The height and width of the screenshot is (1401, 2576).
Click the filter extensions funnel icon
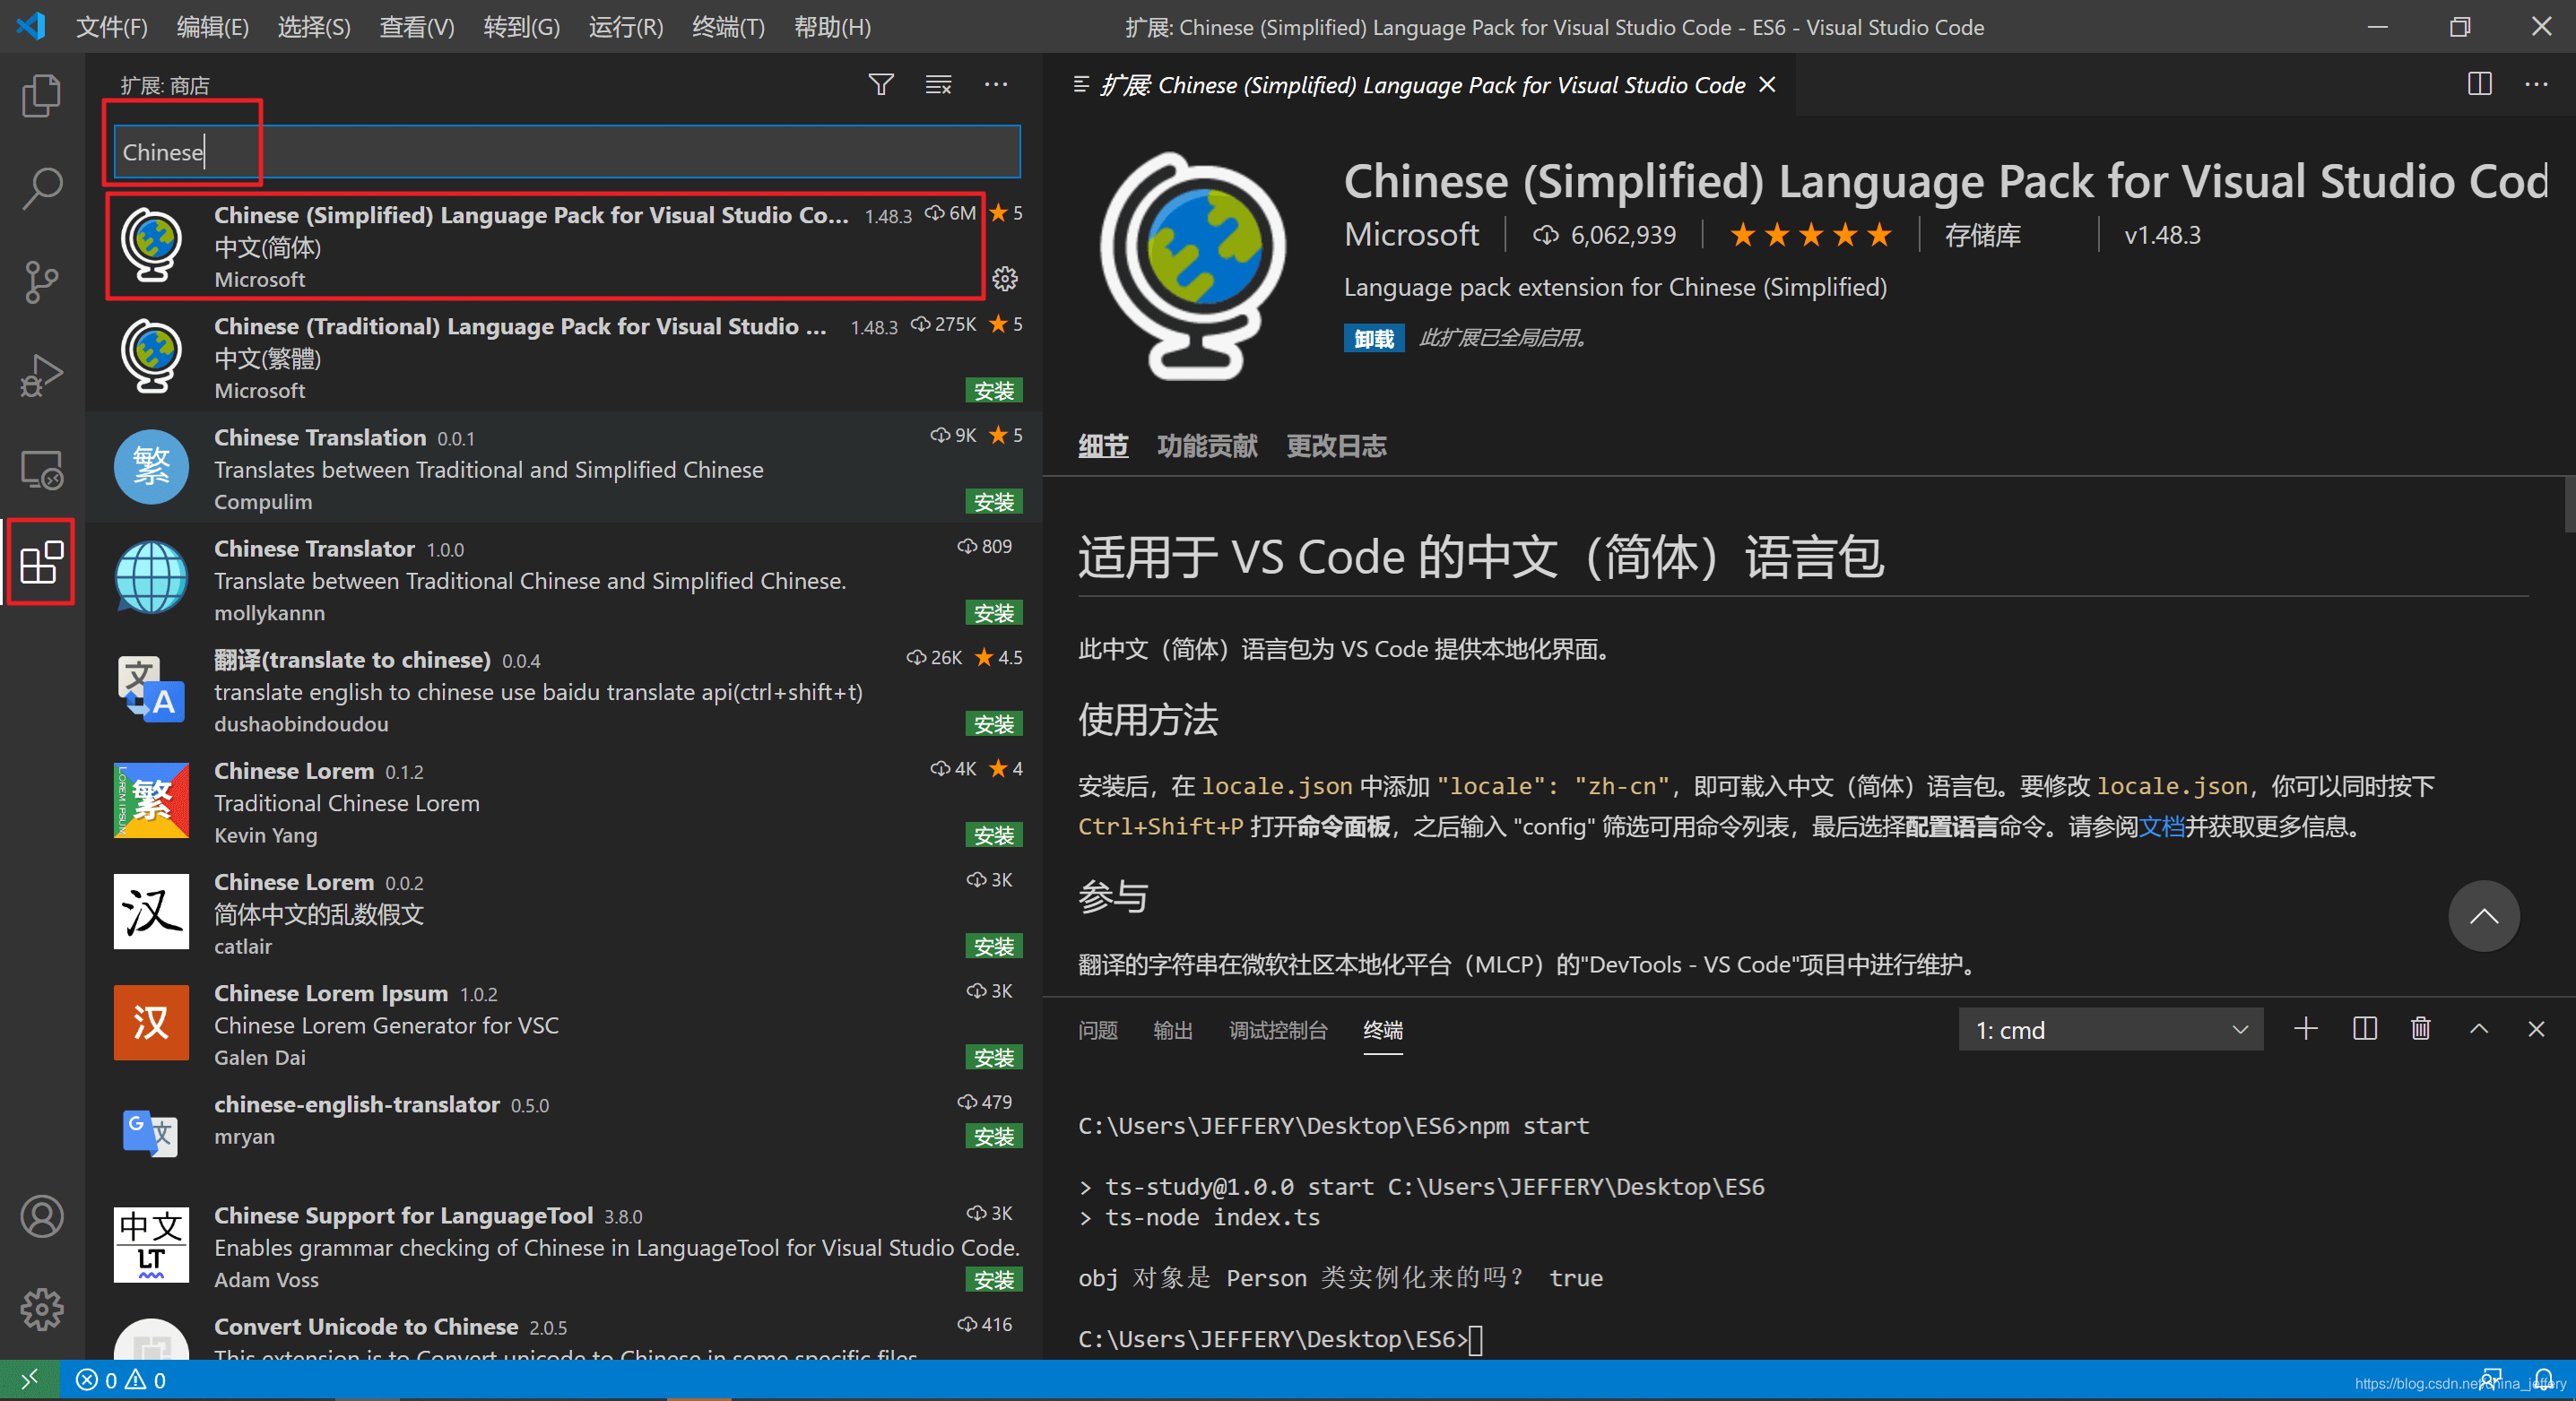pyautogui.click(x=881, y=85)
